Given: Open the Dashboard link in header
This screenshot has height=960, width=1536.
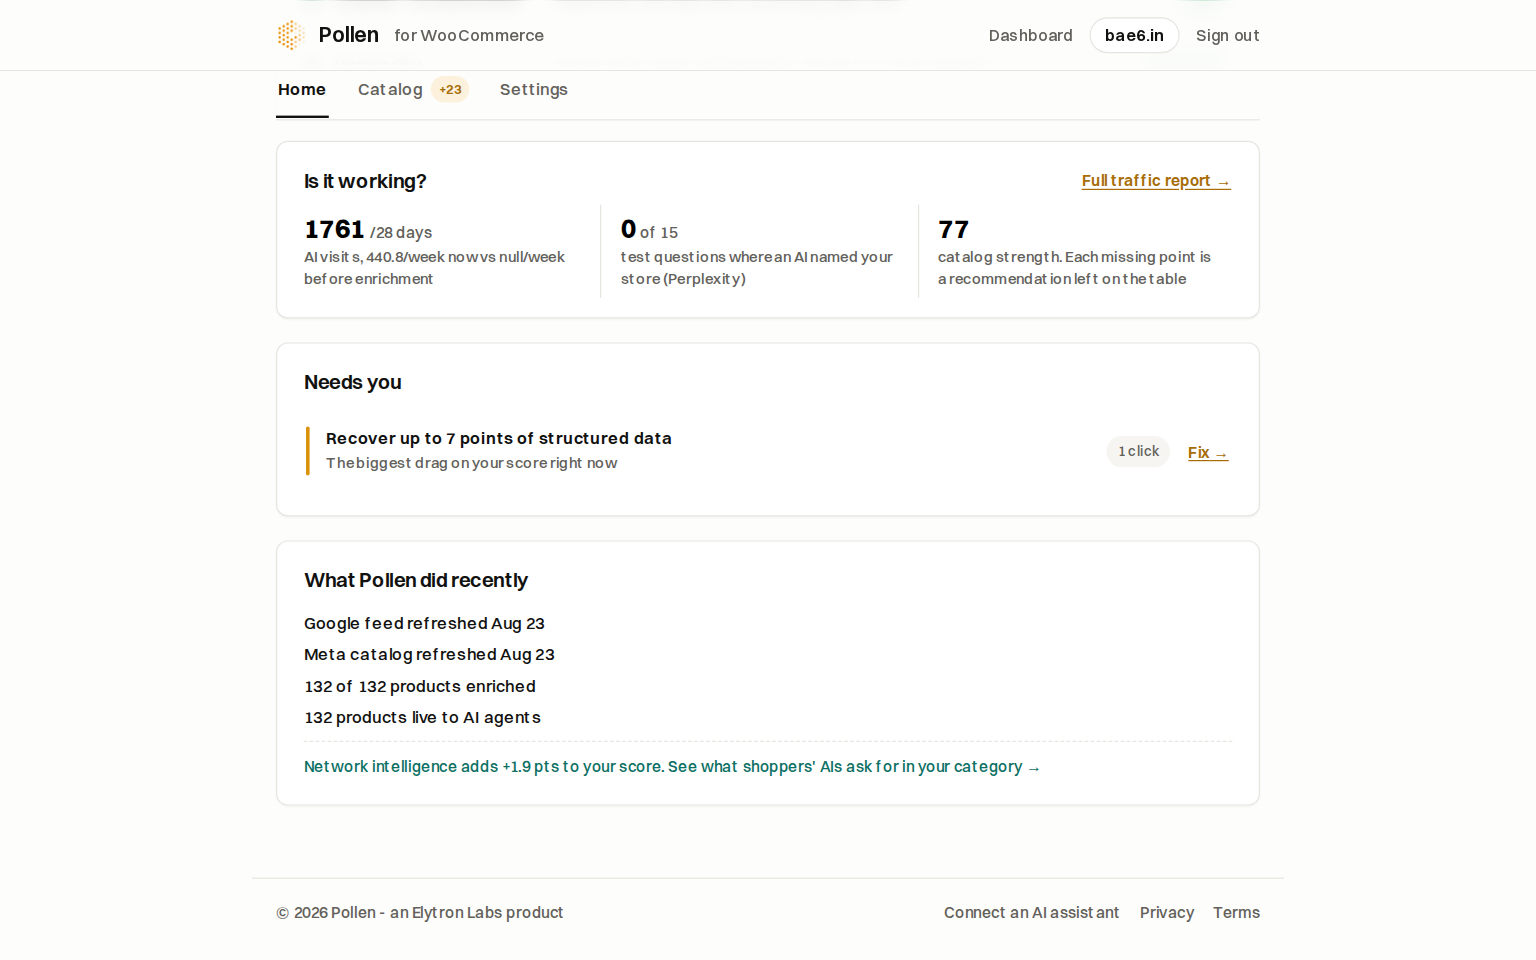Looking at the screenshot, I should [x=1030, y=35].
